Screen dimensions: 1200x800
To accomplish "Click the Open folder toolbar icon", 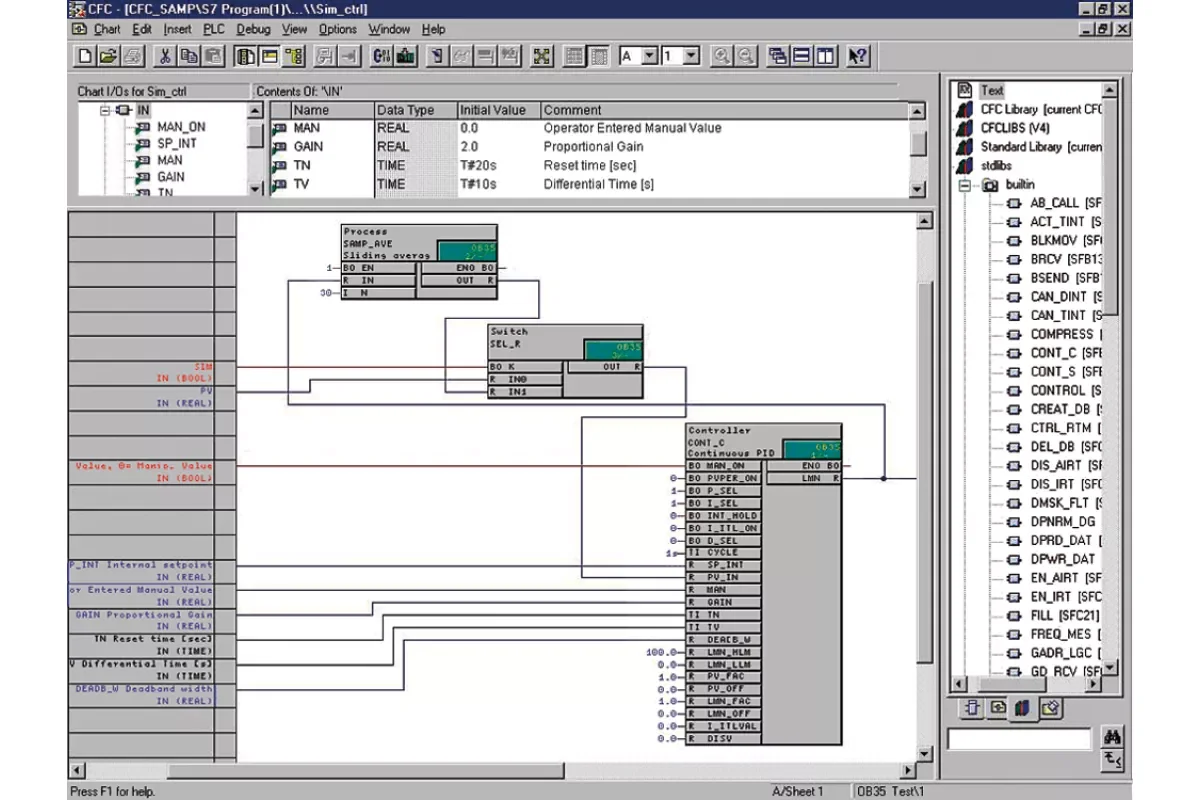I will tap(109, 57).
